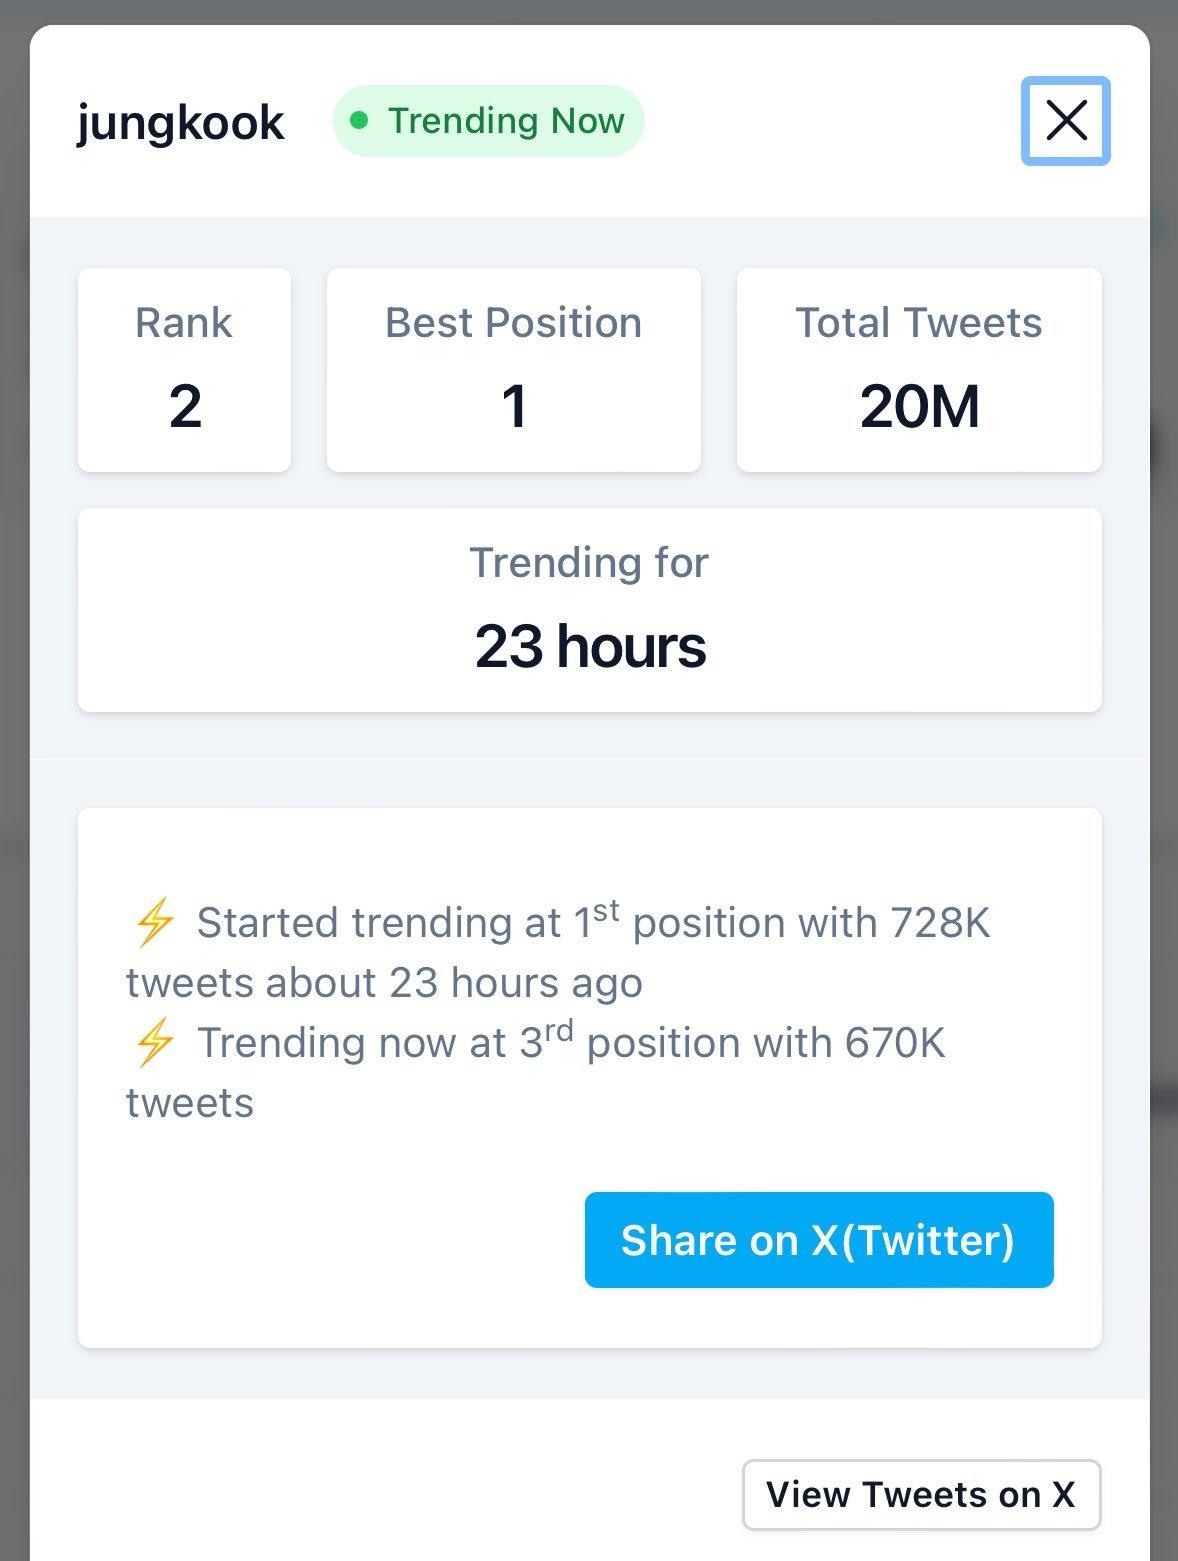Image resolution: width=1178 pixels, height=1561 pixels.
Task: Click the 20M tweets value
Action: pos(920,407)
